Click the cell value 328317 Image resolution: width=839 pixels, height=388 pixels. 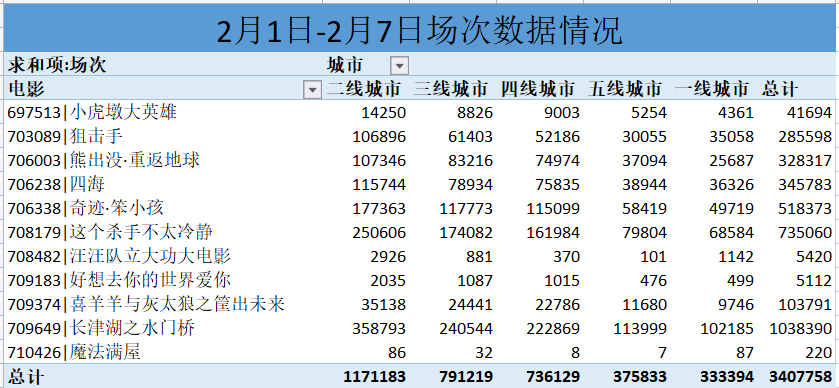pos(805,161)
